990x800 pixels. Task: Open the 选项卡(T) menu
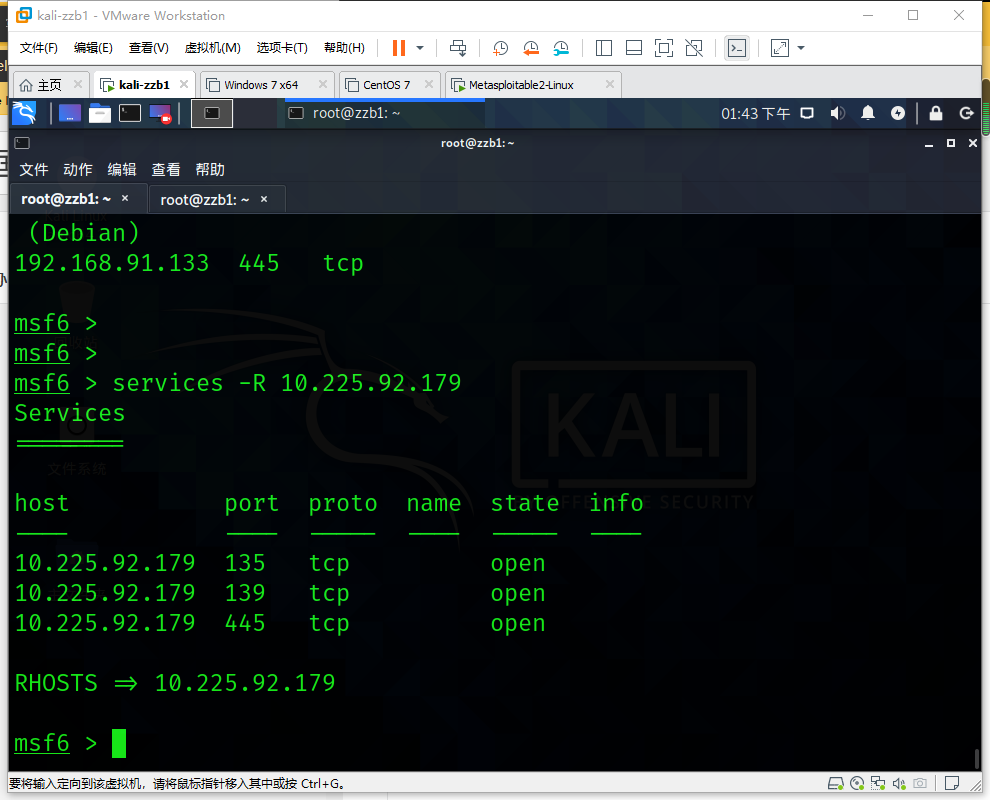pyautogui.click(x=282, y=48)
